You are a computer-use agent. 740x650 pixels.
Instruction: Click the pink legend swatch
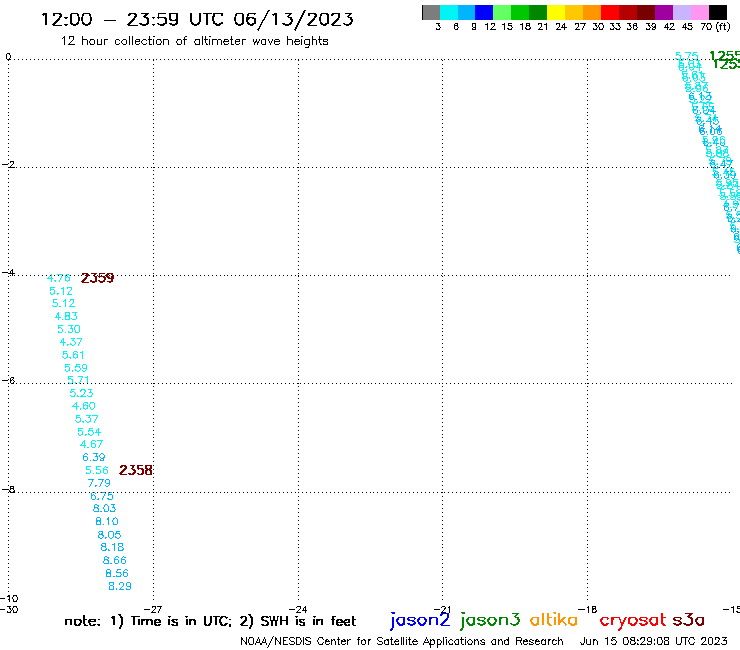[x=699, y=12]
